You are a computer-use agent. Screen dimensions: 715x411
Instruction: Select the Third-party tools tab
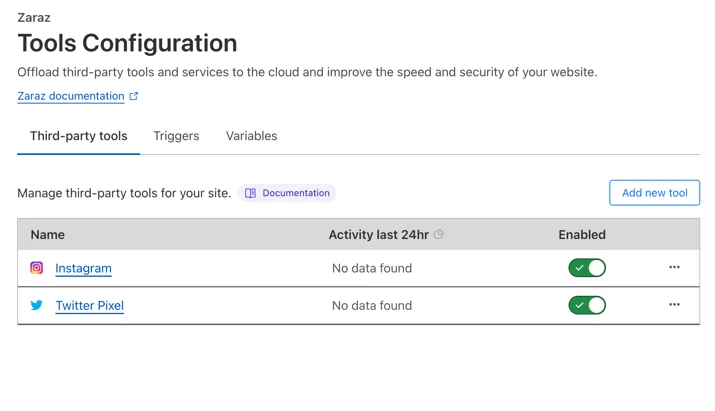[x=78, y=136]
